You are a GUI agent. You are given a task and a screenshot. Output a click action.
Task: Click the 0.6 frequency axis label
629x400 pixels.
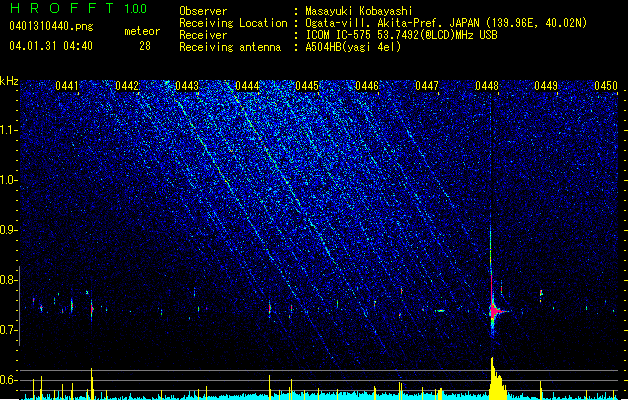[x=8, y=380]
